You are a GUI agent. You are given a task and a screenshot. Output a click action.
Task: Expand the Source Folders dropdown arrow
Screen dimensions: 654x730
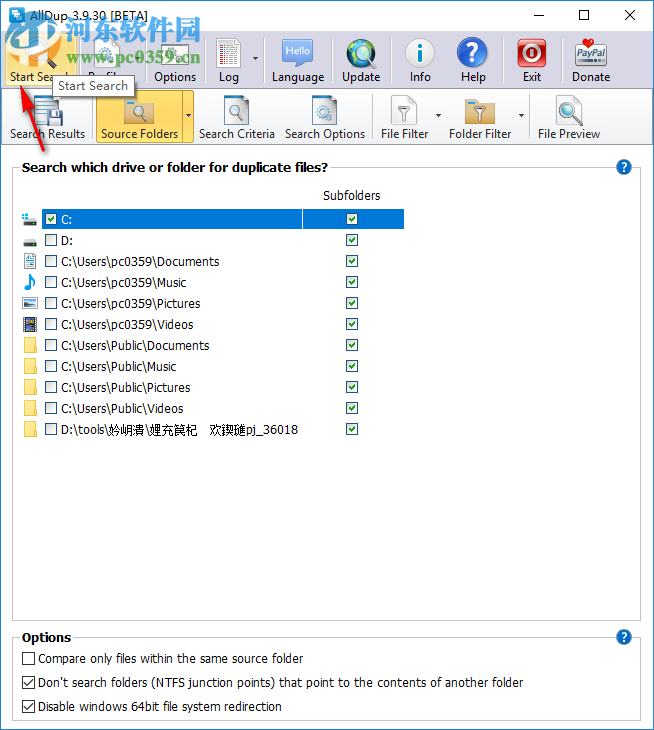(x=188, y=117)
